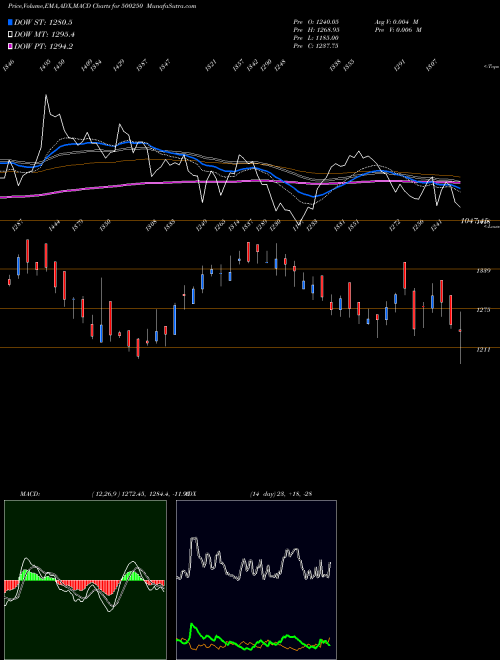Click the tall white price spike peak in EMA chart
The image size is (500, 660).
click(x=46, y=96)
